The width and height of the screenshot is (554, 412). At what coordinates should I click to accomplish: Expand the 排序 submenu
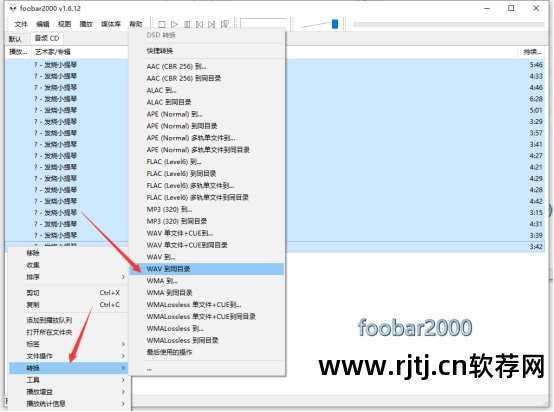68,277
